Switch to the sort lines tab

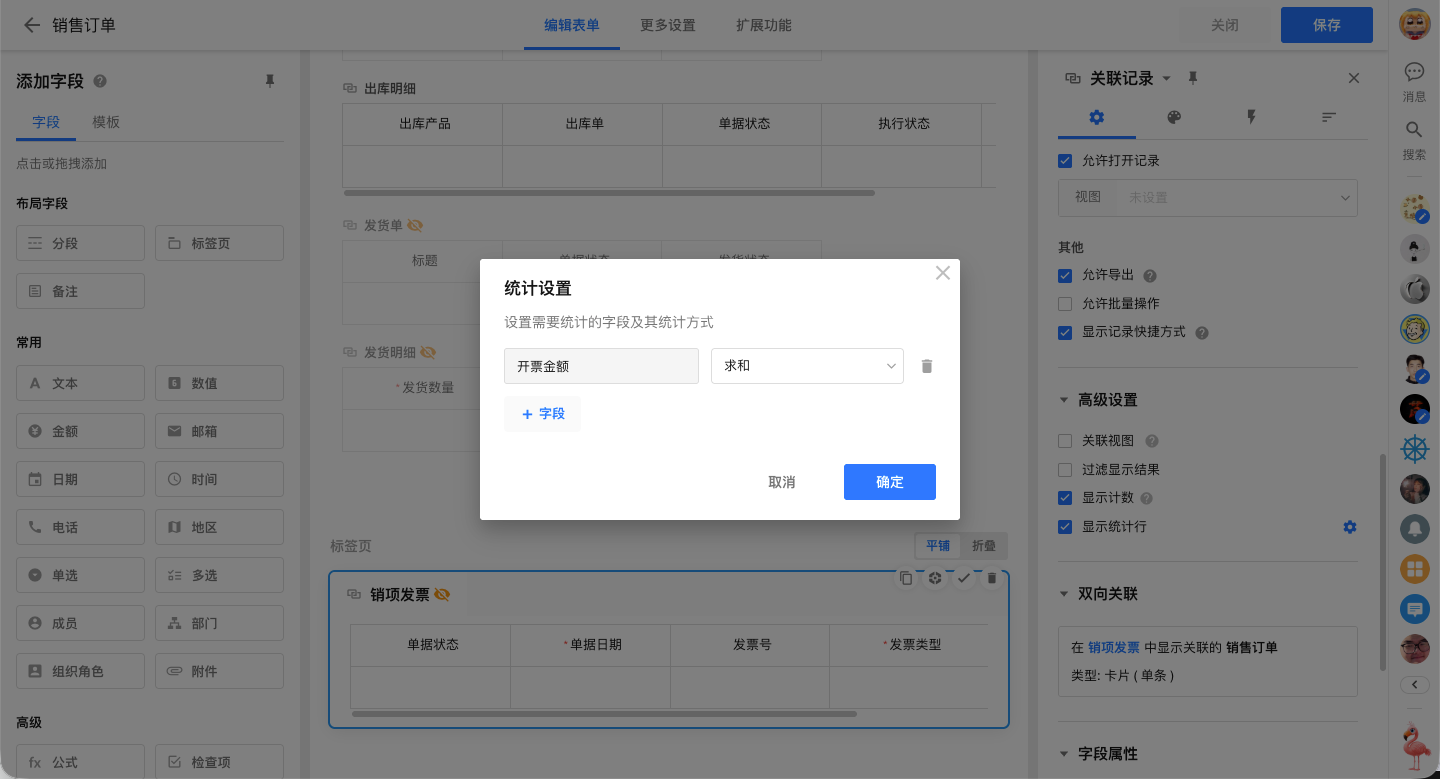1328,117
